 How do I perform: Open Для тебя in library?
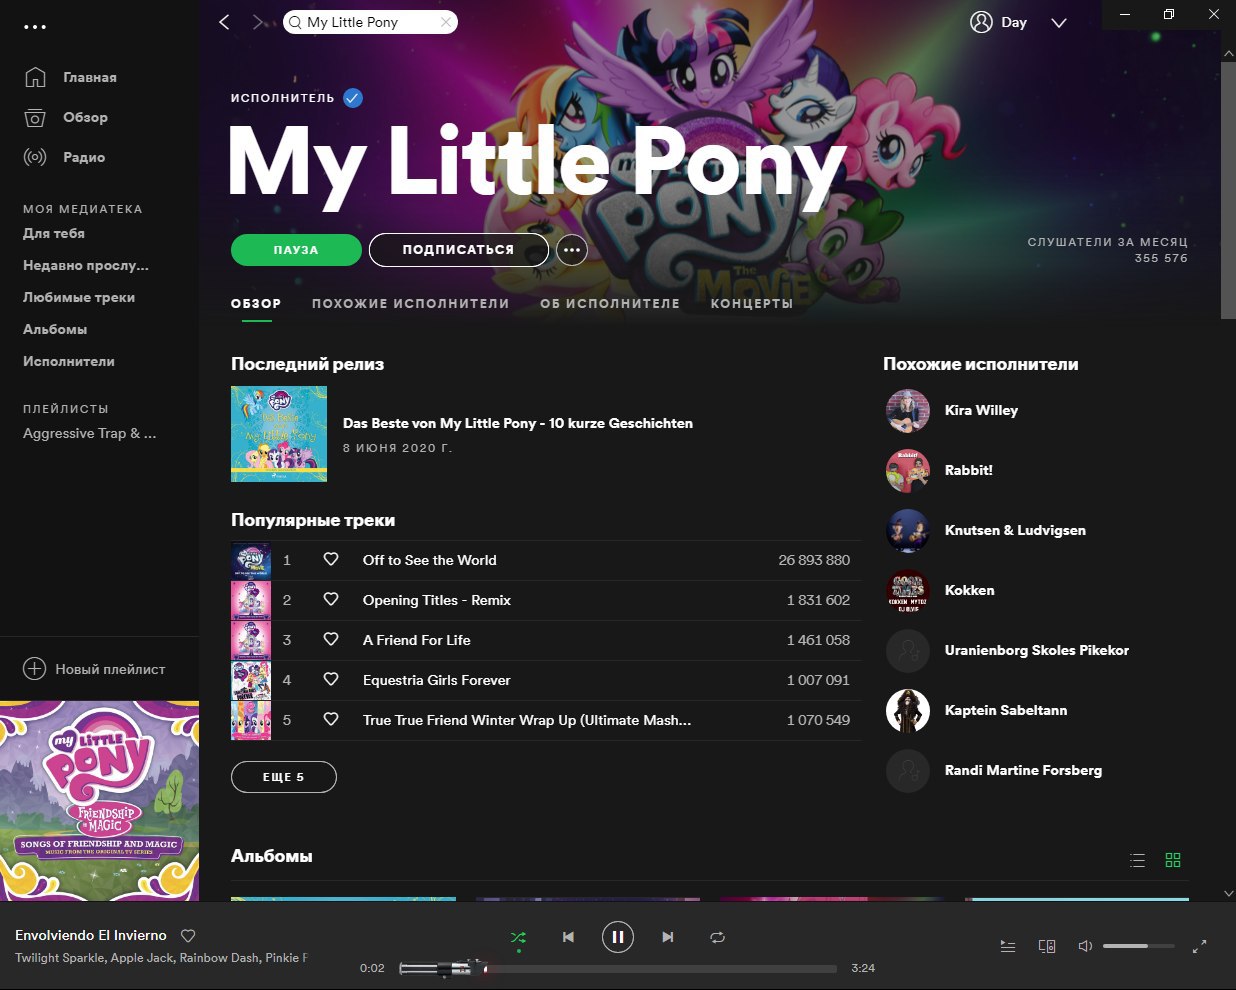coord(54,233)
